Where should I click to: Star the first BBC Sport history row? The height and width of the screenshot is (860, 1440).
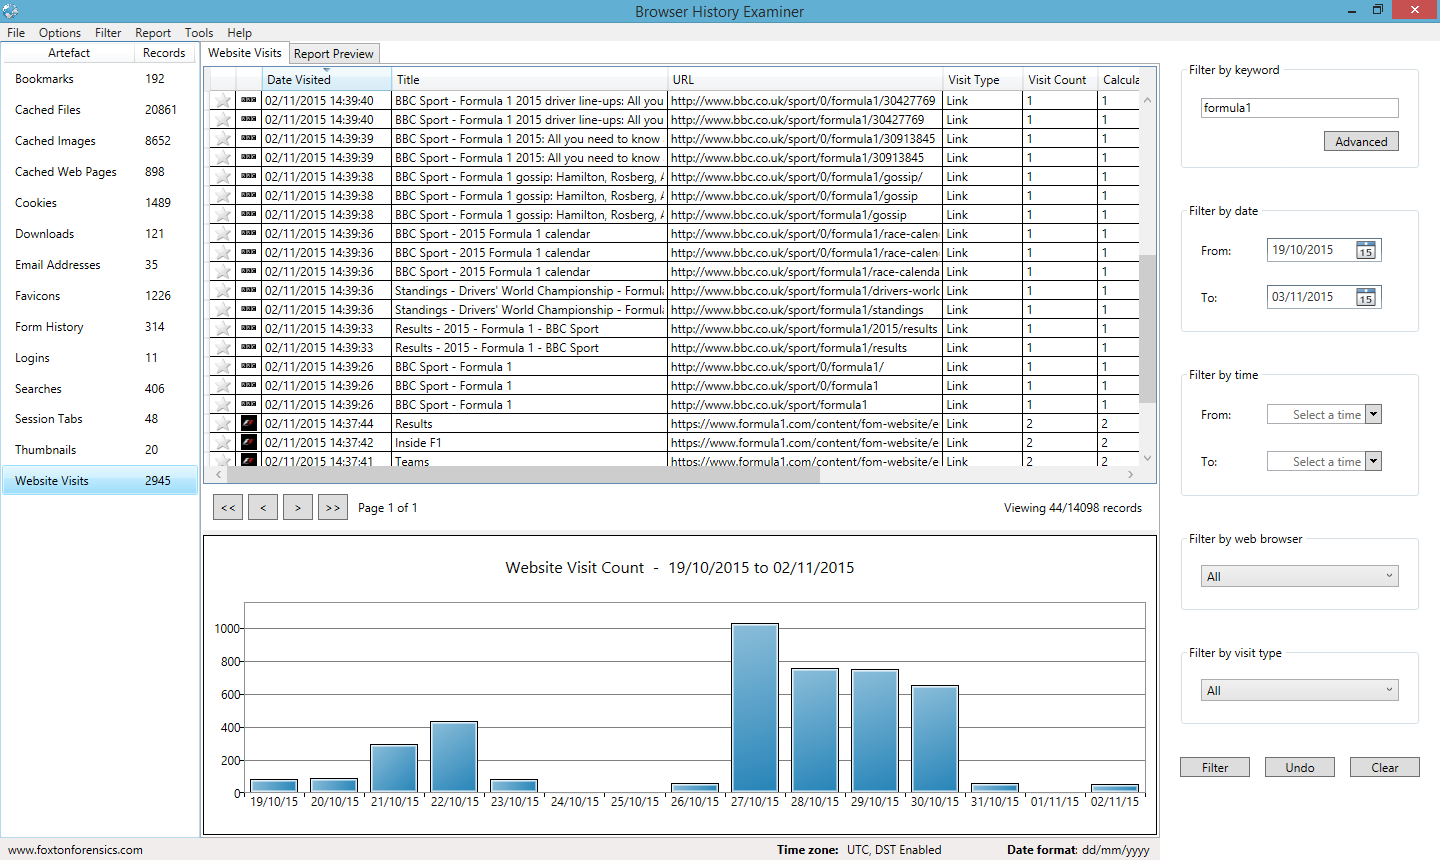[223, 100]
